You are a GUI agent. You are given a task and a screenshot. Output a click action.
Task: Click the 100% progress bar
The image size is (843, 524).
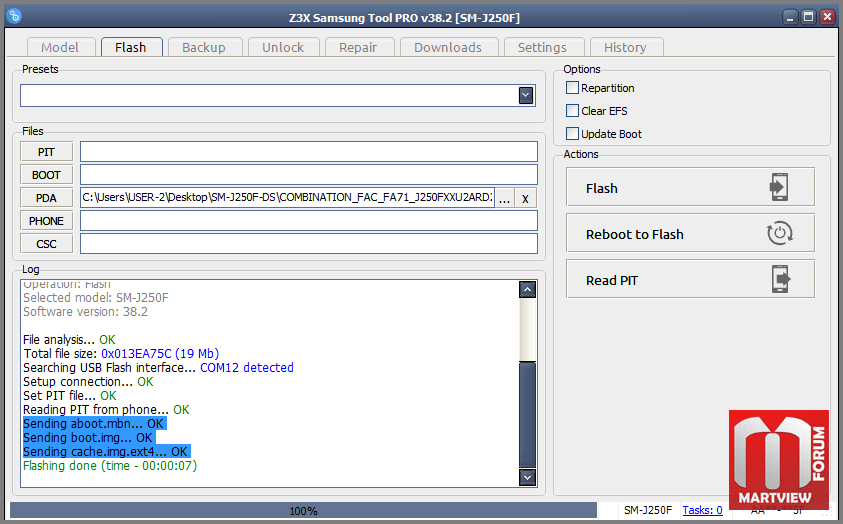pyautogui.click(x=303, y=511)
